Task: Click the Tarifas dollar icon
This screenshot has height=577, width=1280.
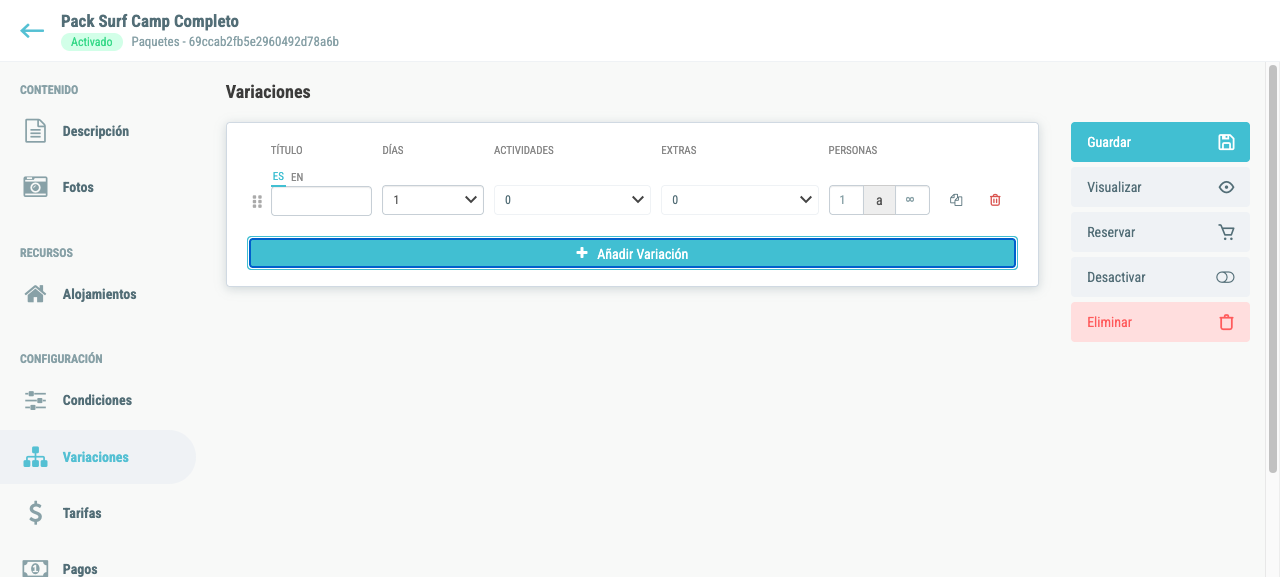Action: tap(35, 513)
